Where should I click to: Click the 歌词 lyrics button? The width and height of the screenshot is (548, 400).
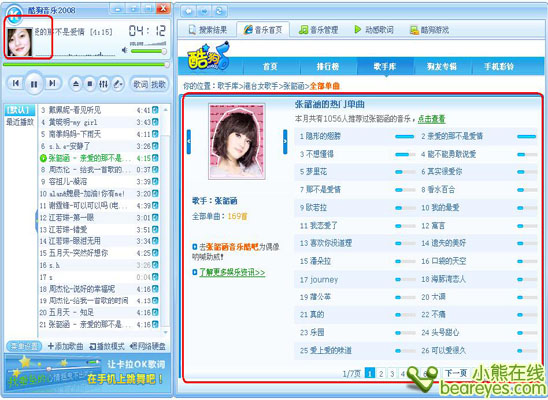140,84
